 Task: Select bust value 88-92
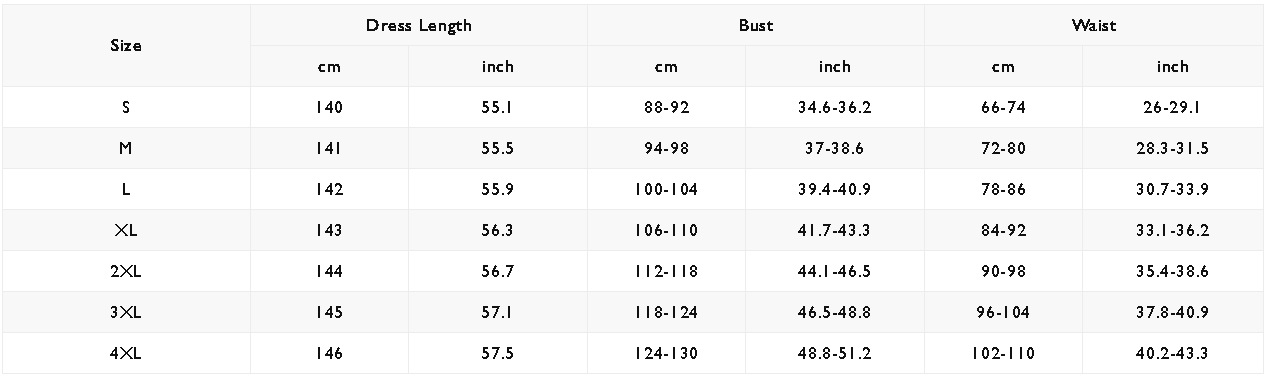(x=666, y=107)
